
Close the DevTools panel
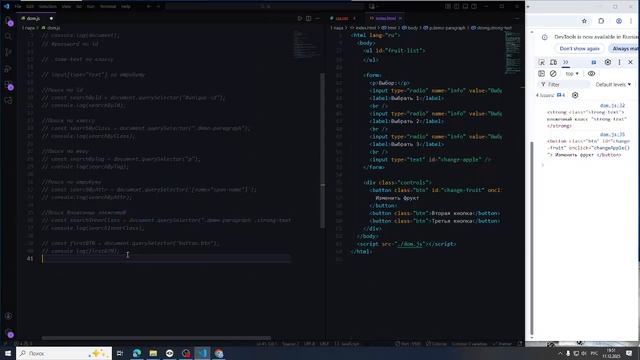(631, 62)
